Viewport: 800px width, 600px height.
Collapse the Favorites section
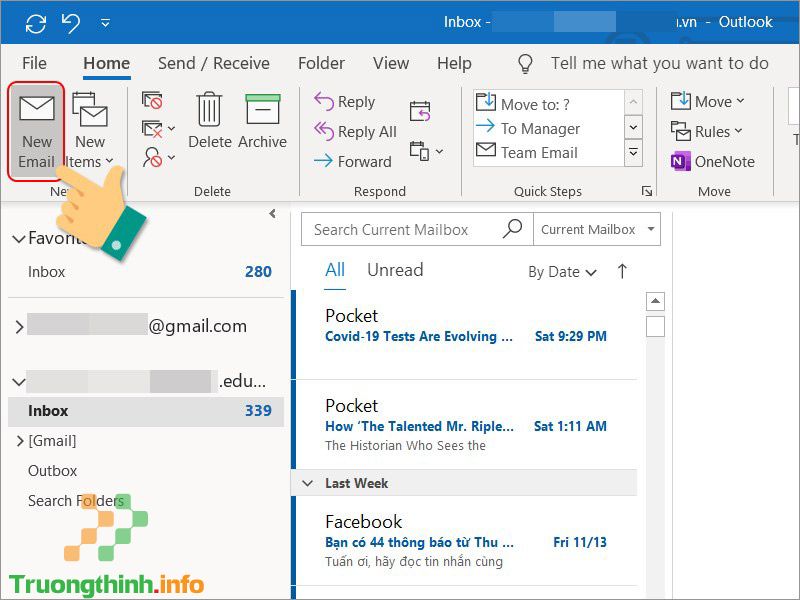click(19, 239)
